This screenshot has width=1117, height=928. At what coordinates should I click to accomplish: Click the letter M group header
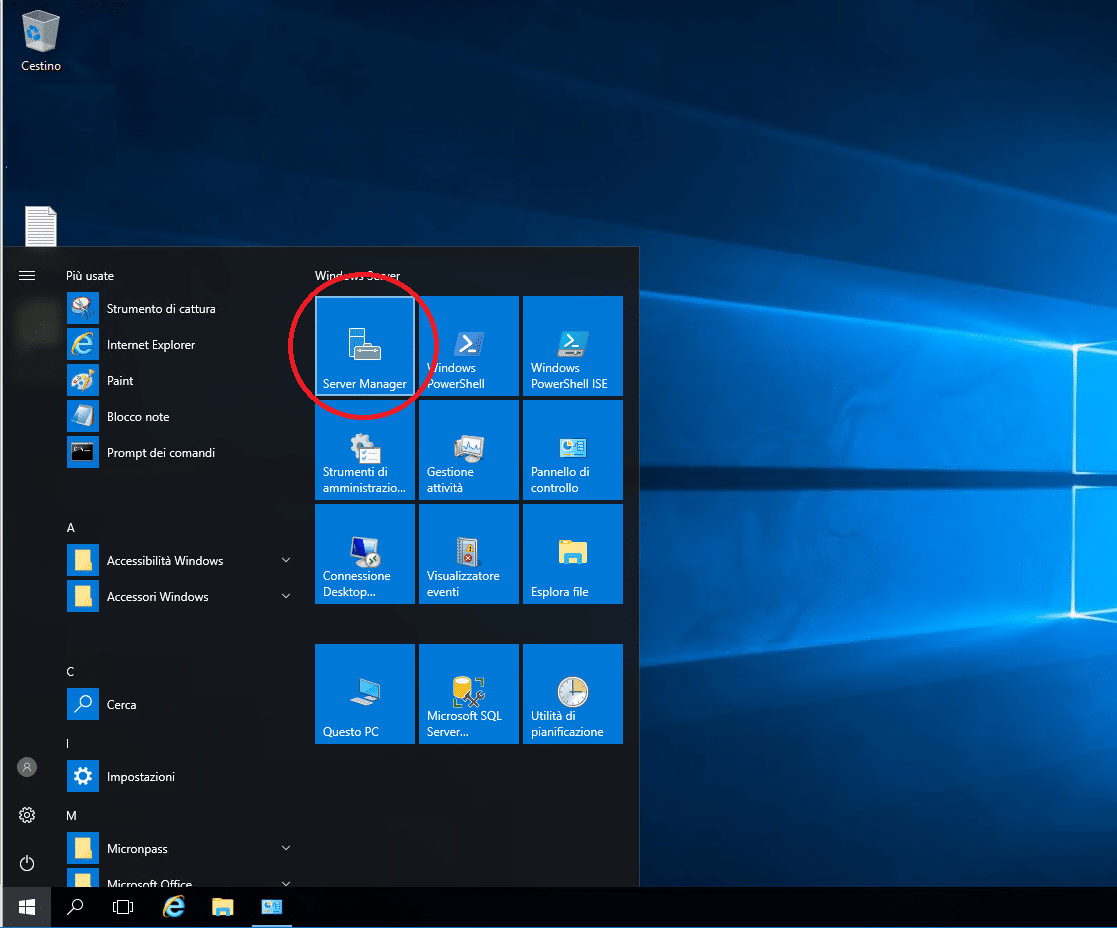pos(71,815)
